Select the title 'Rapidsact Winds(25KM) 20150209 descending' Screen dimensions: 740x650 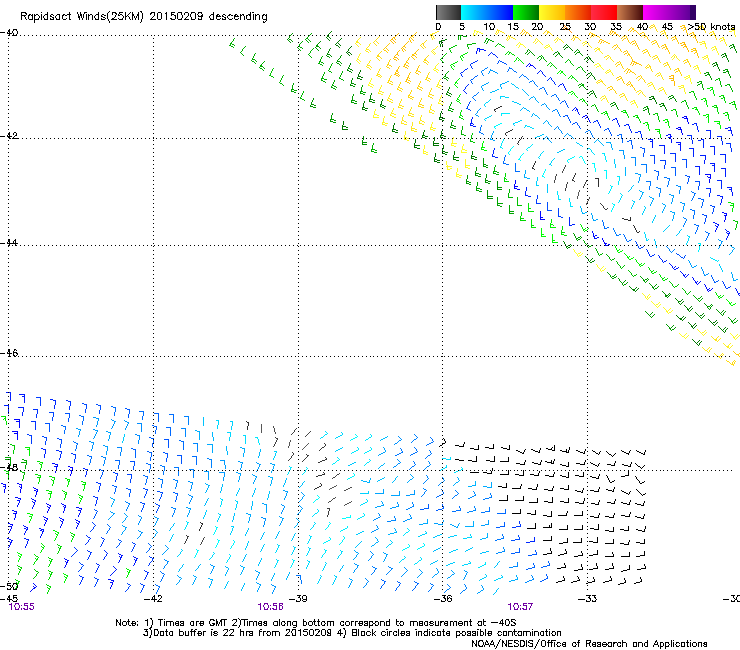pos(143,17)
